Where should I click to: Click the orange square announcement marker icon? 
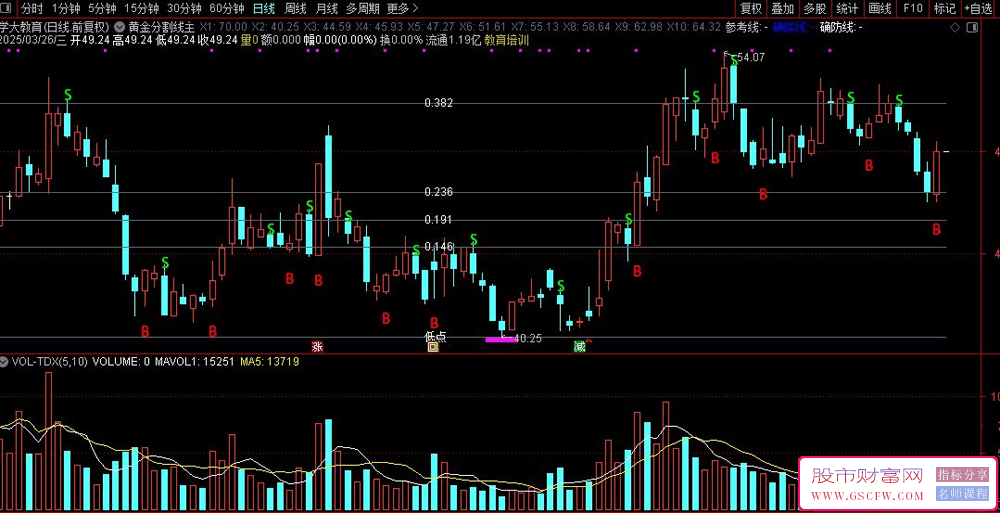(433, 347)
